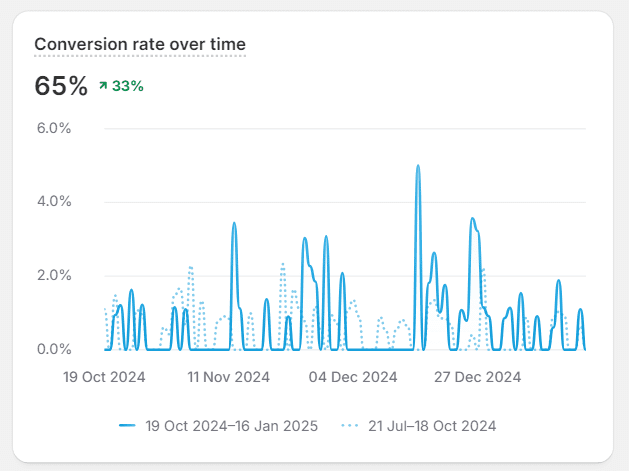Click the dotted line legend icon
The image size is (629, 471).
point(351,426)
